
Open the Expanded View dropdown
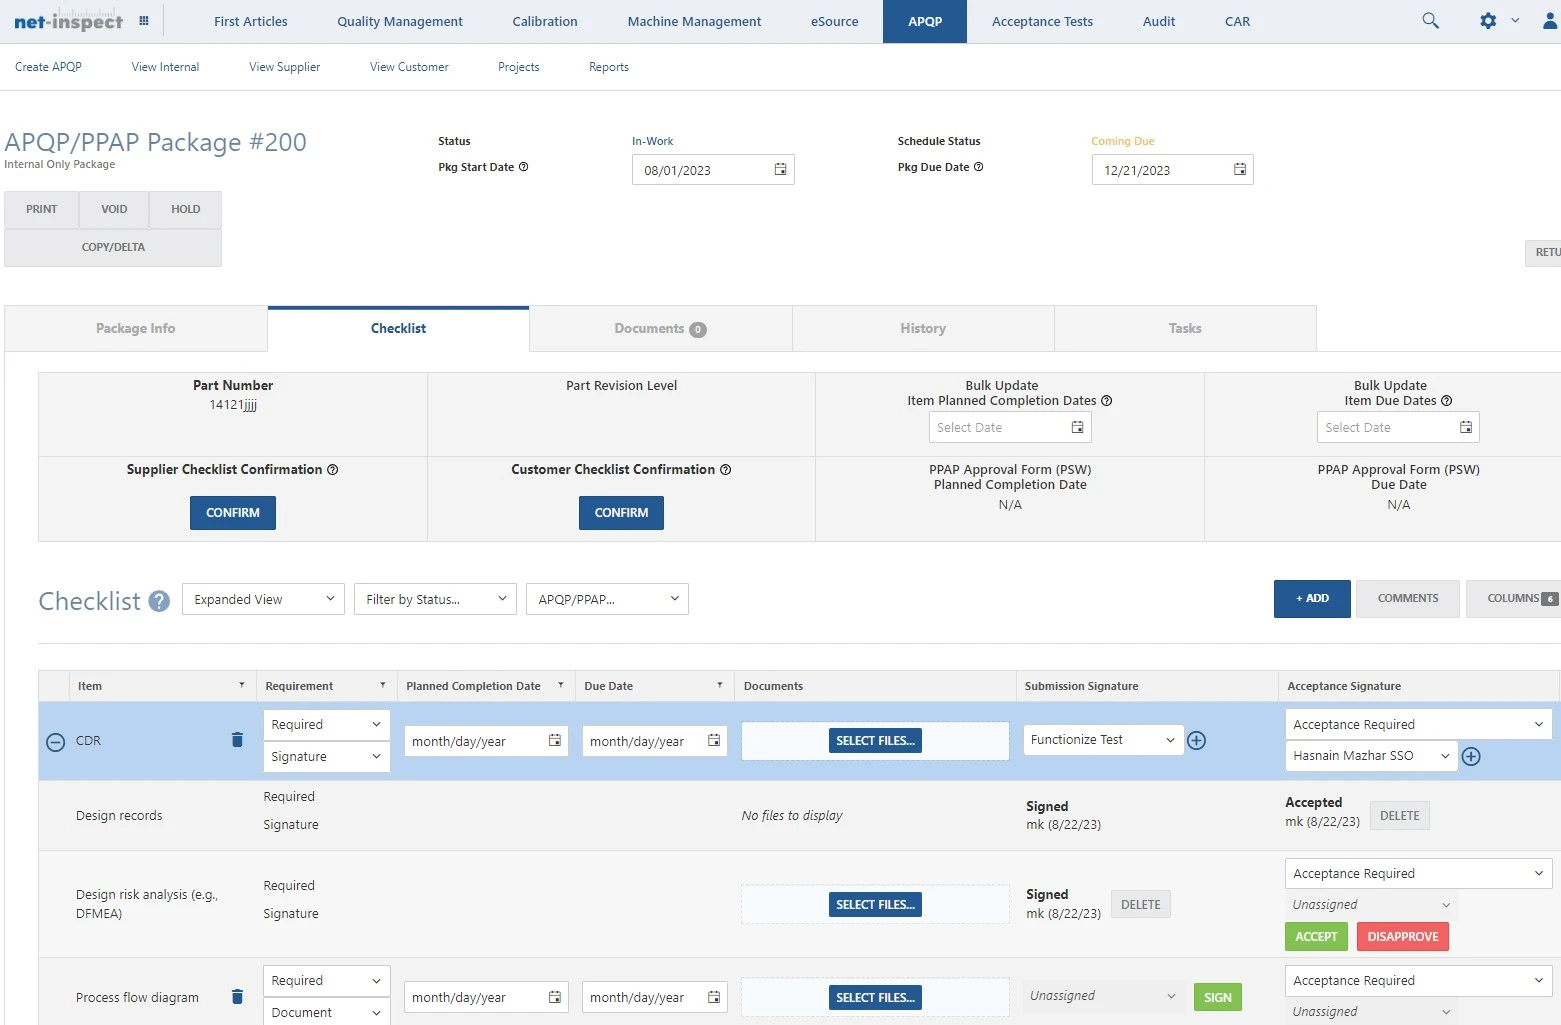262,598
